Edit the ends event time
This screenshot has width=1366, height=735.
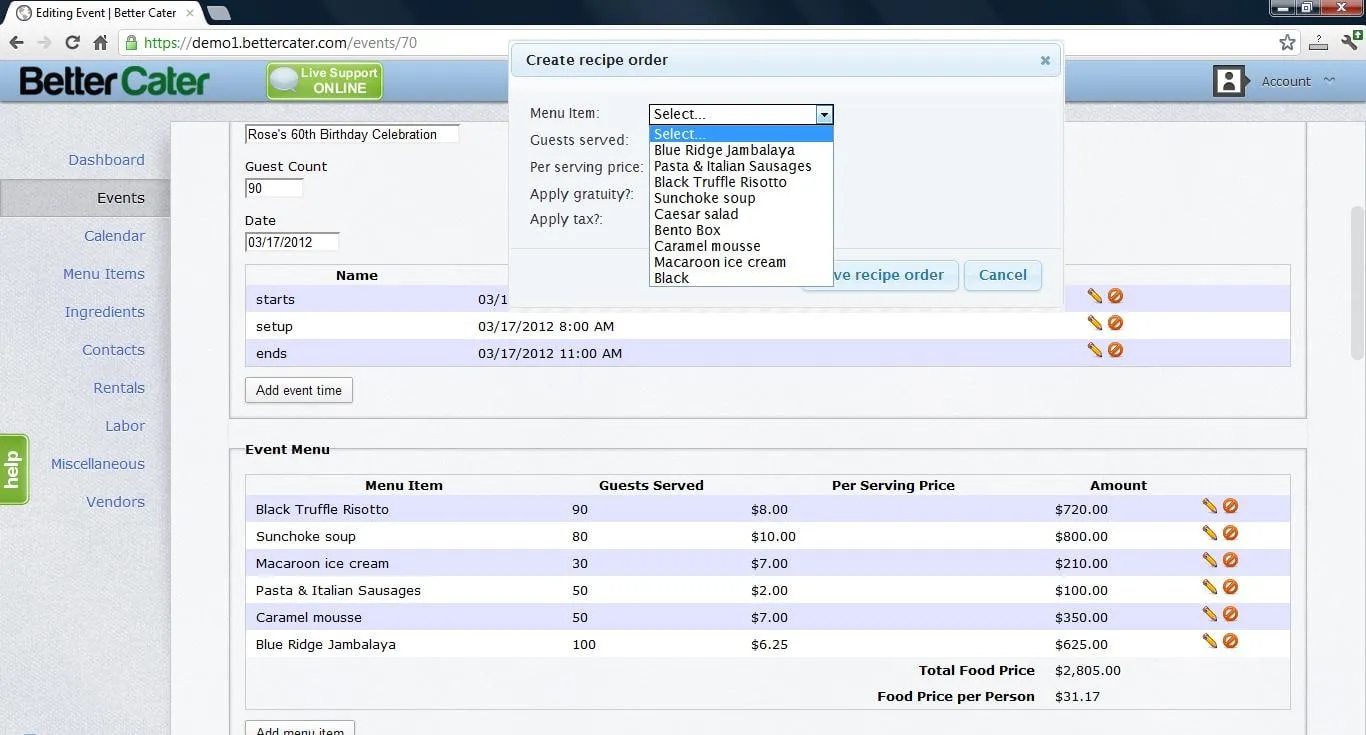coord(1095,350)
